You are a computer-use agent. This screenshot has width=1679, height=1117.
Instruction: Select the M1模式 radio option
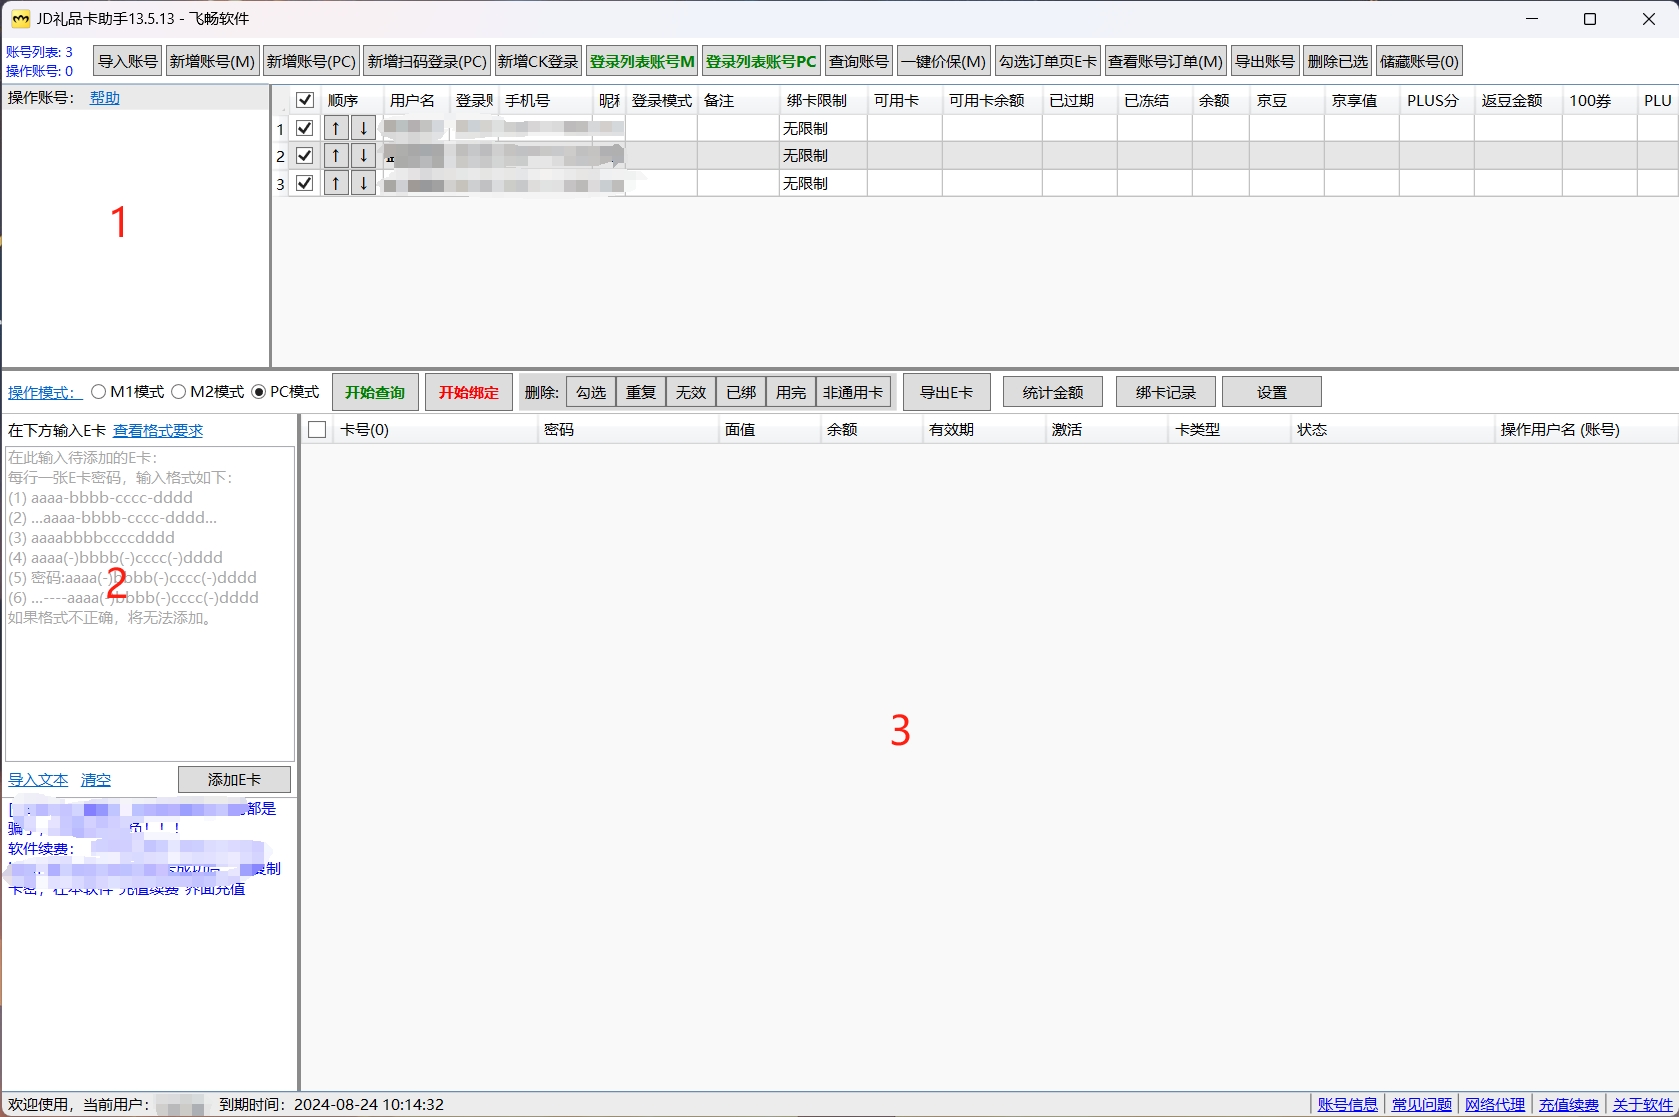coord(99,392)
